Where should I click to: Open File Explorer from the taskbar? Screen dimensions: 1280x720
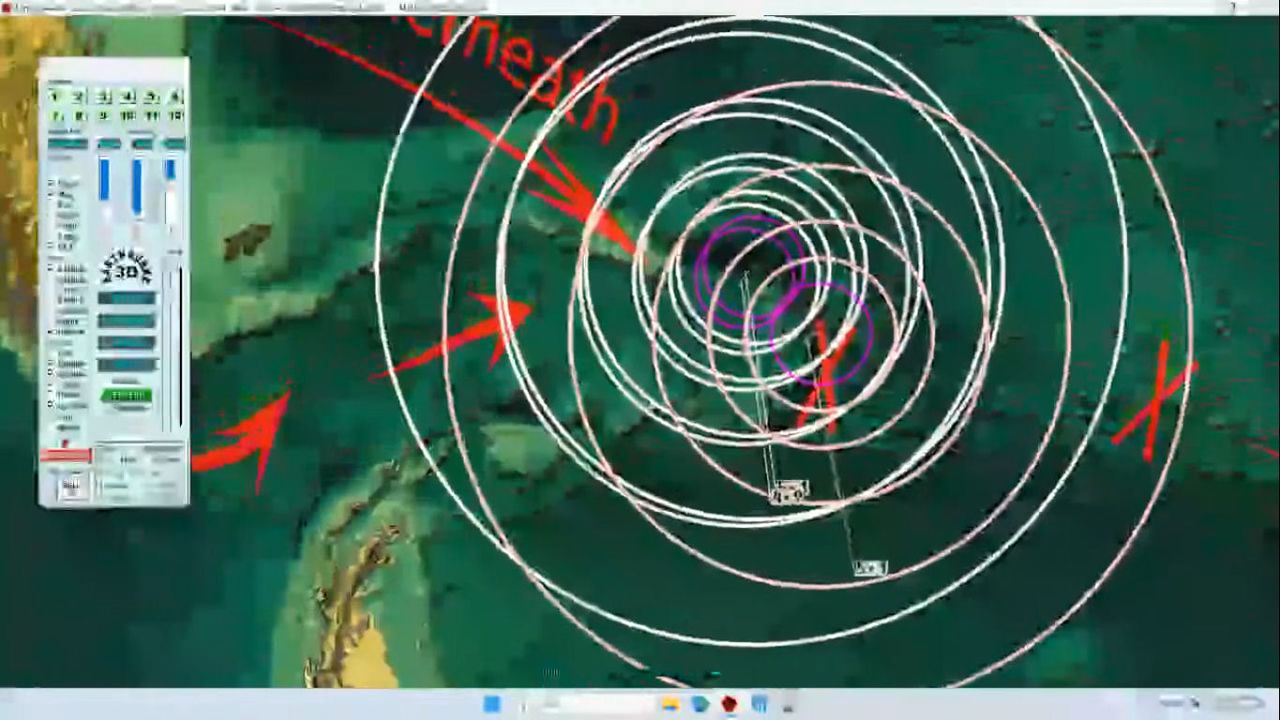(670, 704)
